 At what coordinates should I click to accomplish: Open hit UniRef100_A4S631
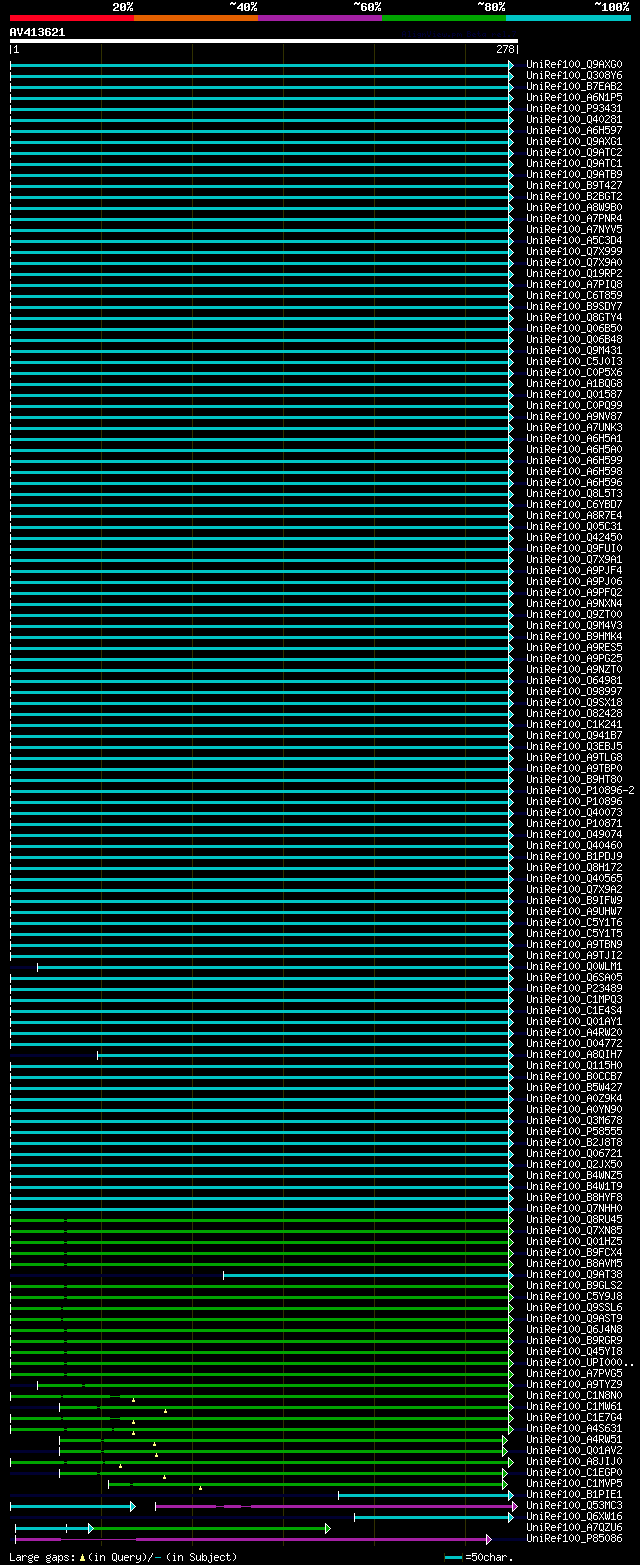pos(574,1428)
